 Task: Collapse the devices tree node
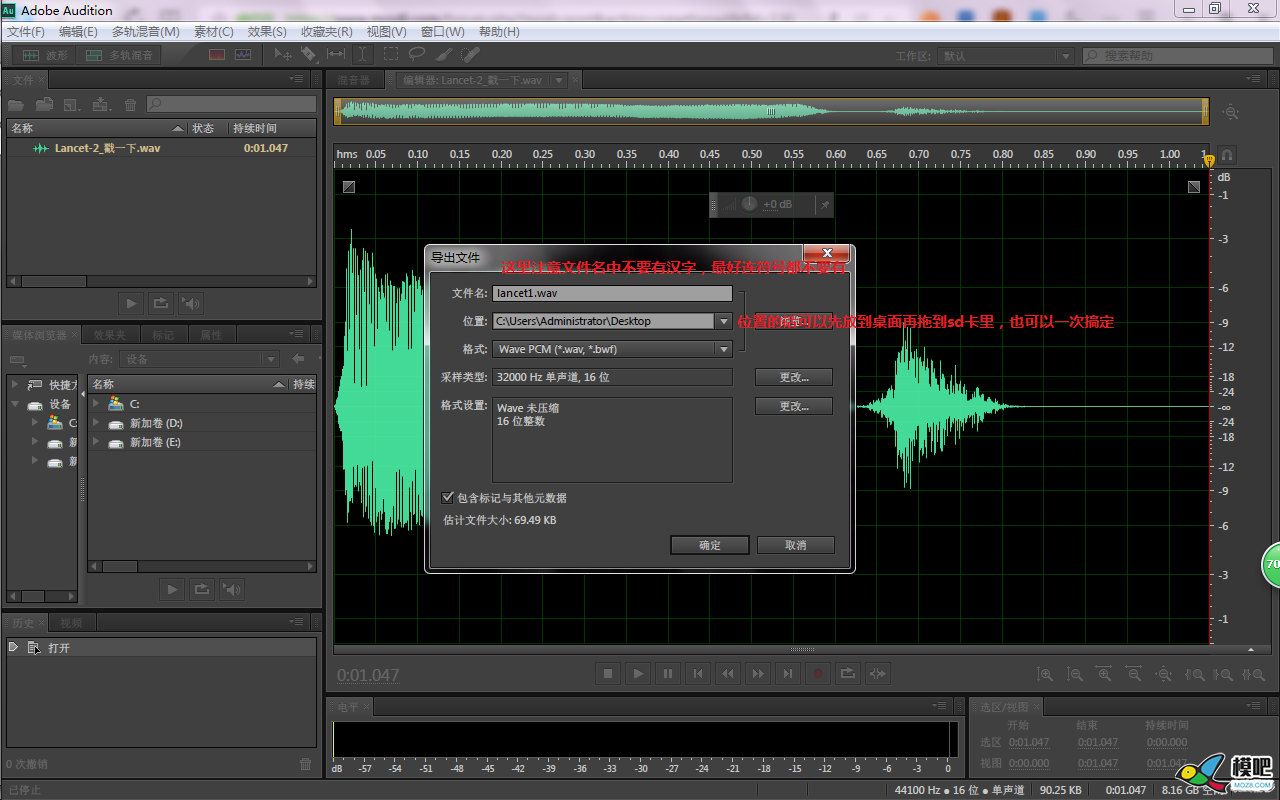[x=14, y=404]
